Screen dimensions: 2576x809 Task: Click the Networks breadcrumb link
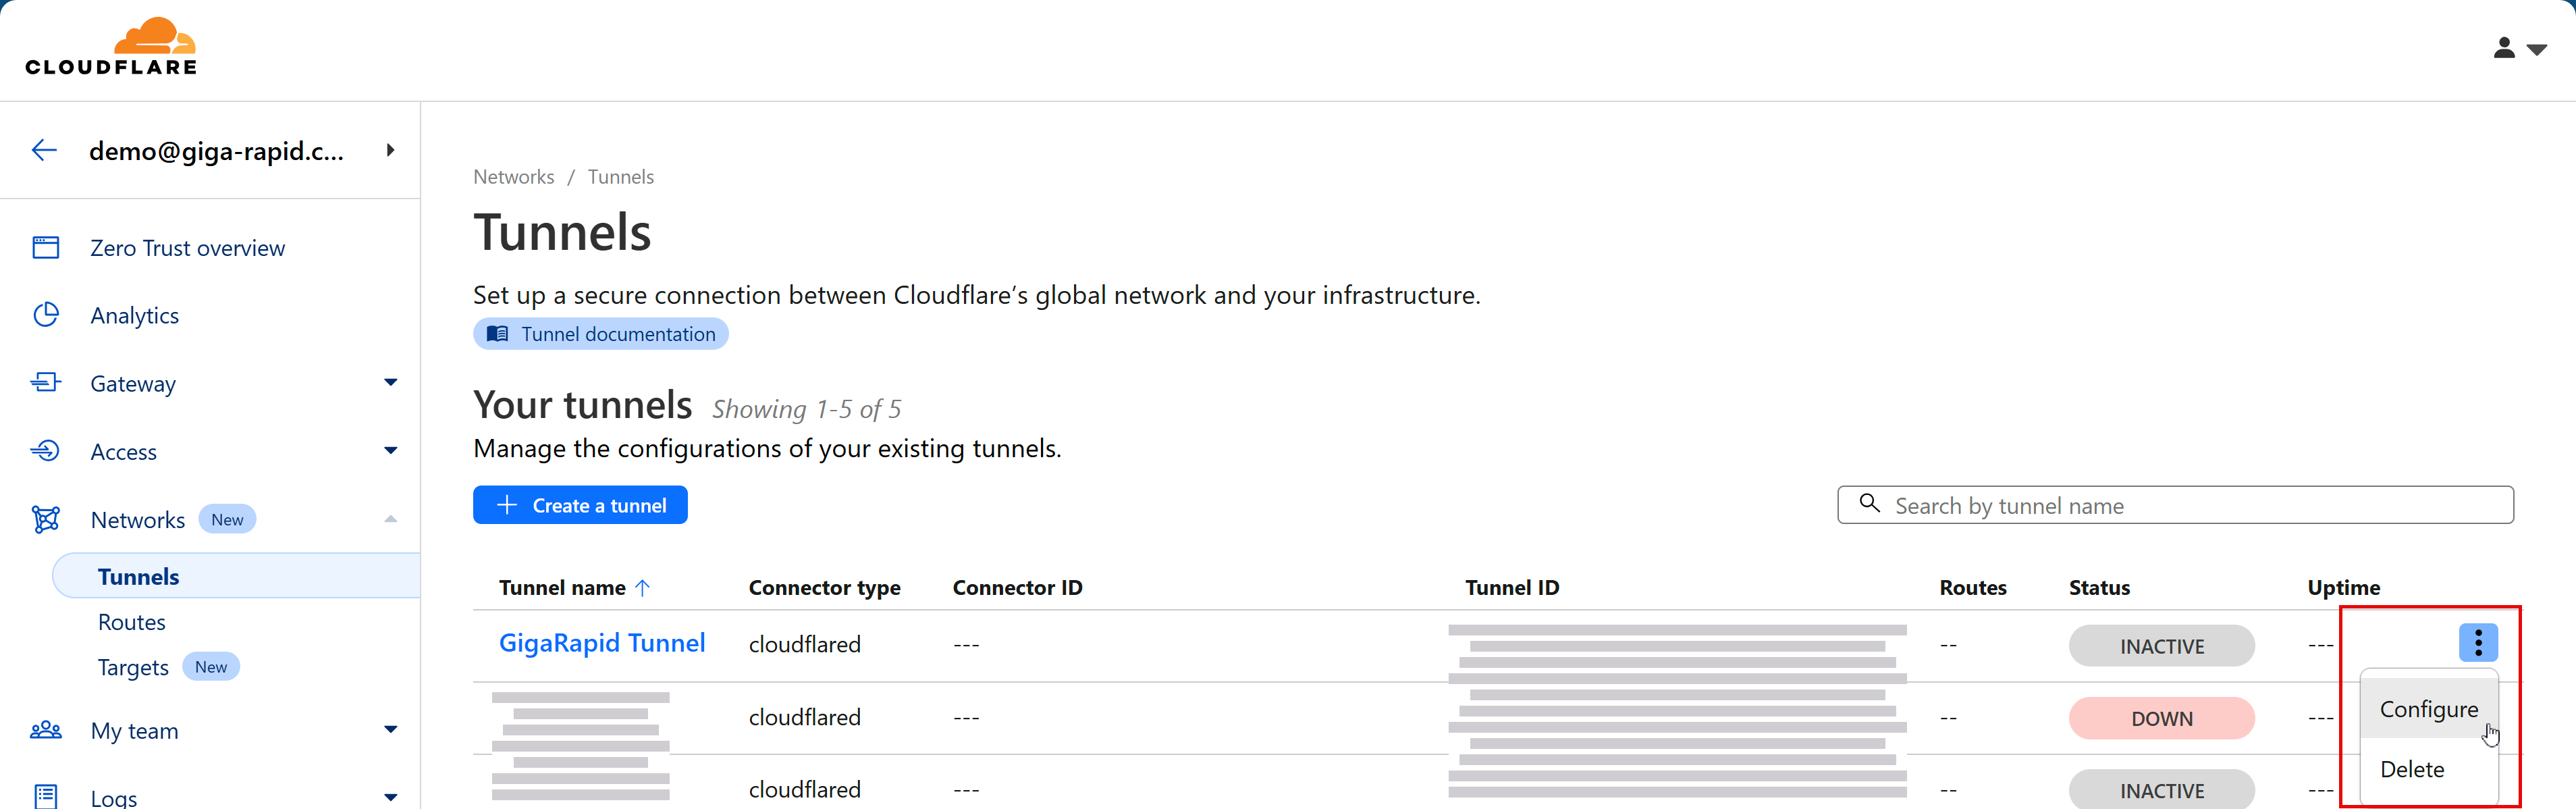pyautogui.click(x=514, y=177)
